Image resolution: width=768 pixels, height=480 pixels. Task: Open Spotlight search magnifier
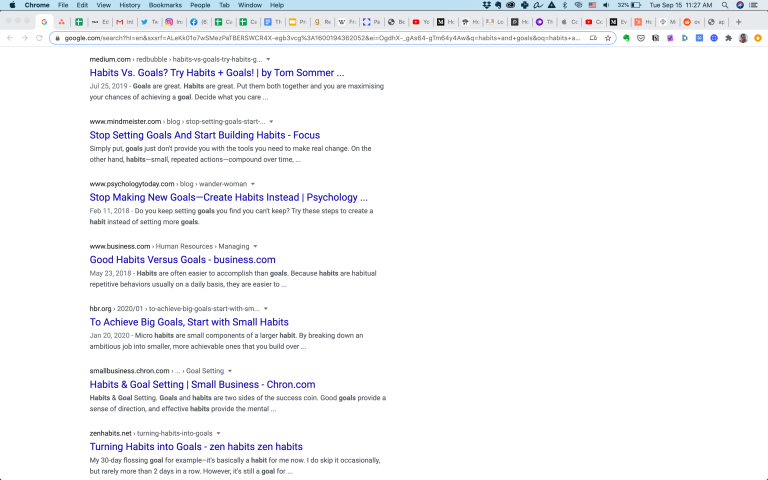click(725, 5)
